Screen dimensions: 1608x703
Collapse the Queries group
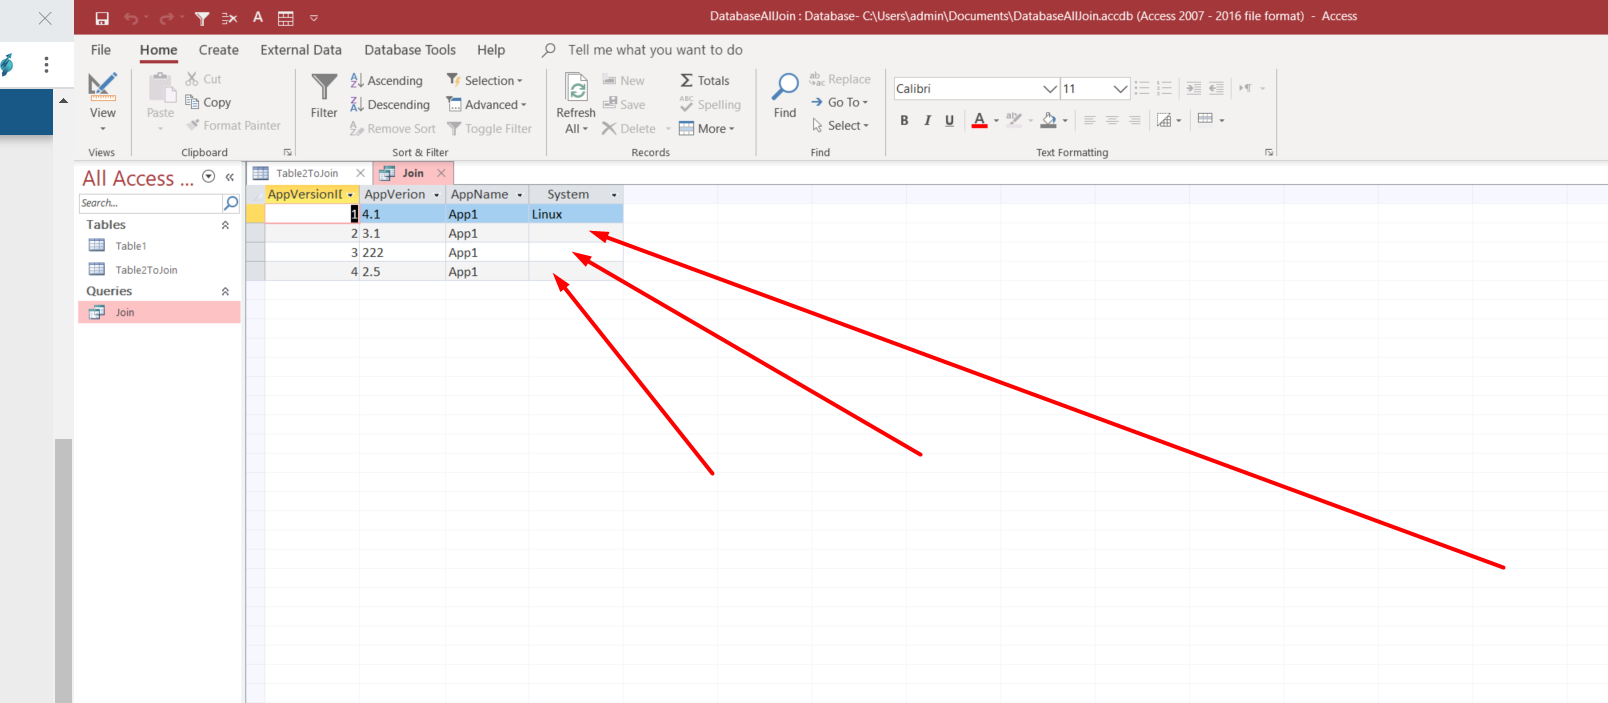pos(225,291)
